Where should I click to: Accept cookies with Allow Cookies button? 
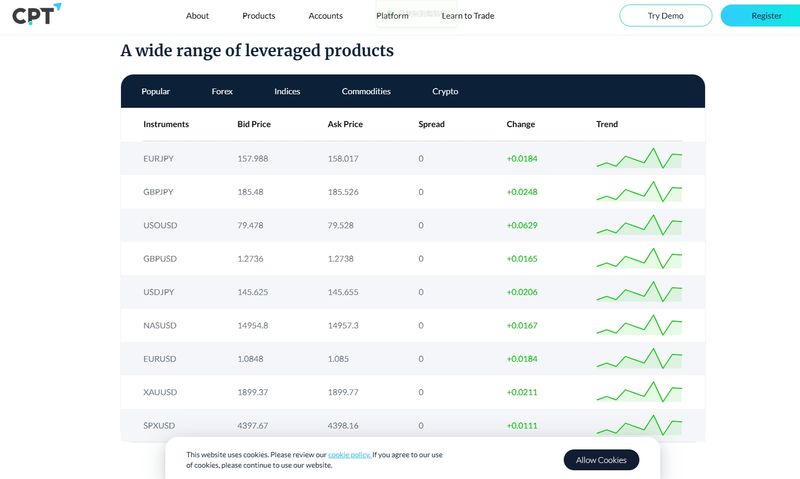click(601, 460)
